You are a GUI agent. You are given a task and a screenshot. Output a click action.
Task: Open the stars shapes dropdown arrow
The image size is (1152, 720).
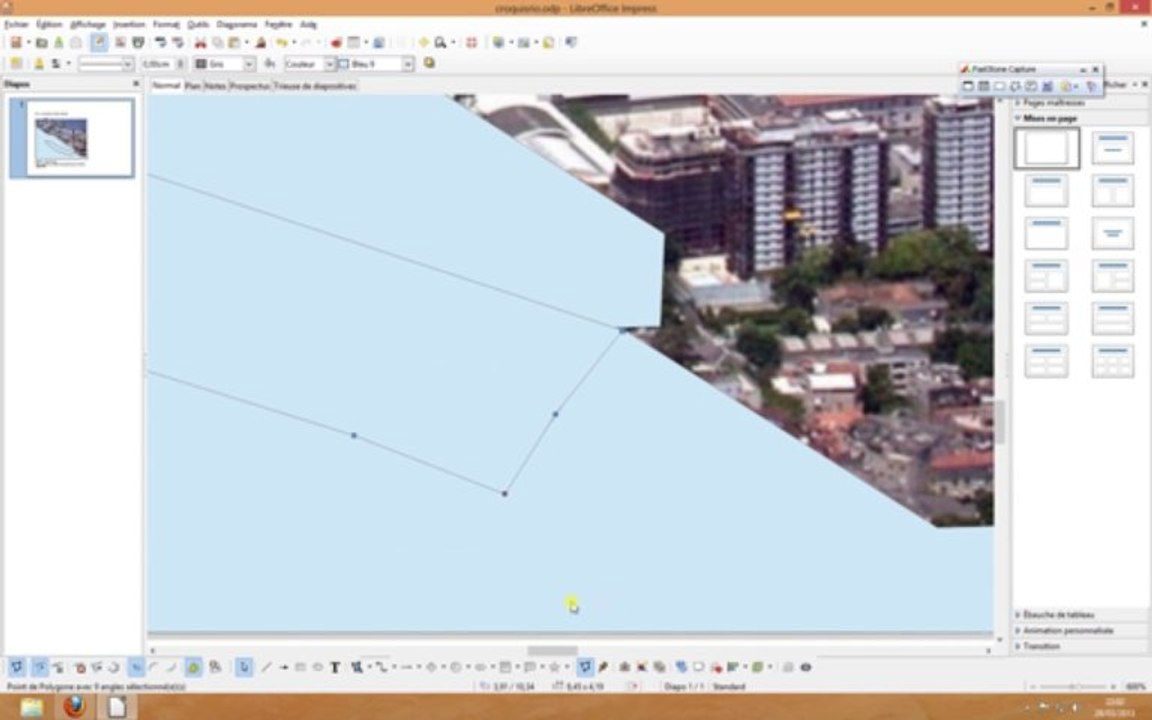[567, 667]
